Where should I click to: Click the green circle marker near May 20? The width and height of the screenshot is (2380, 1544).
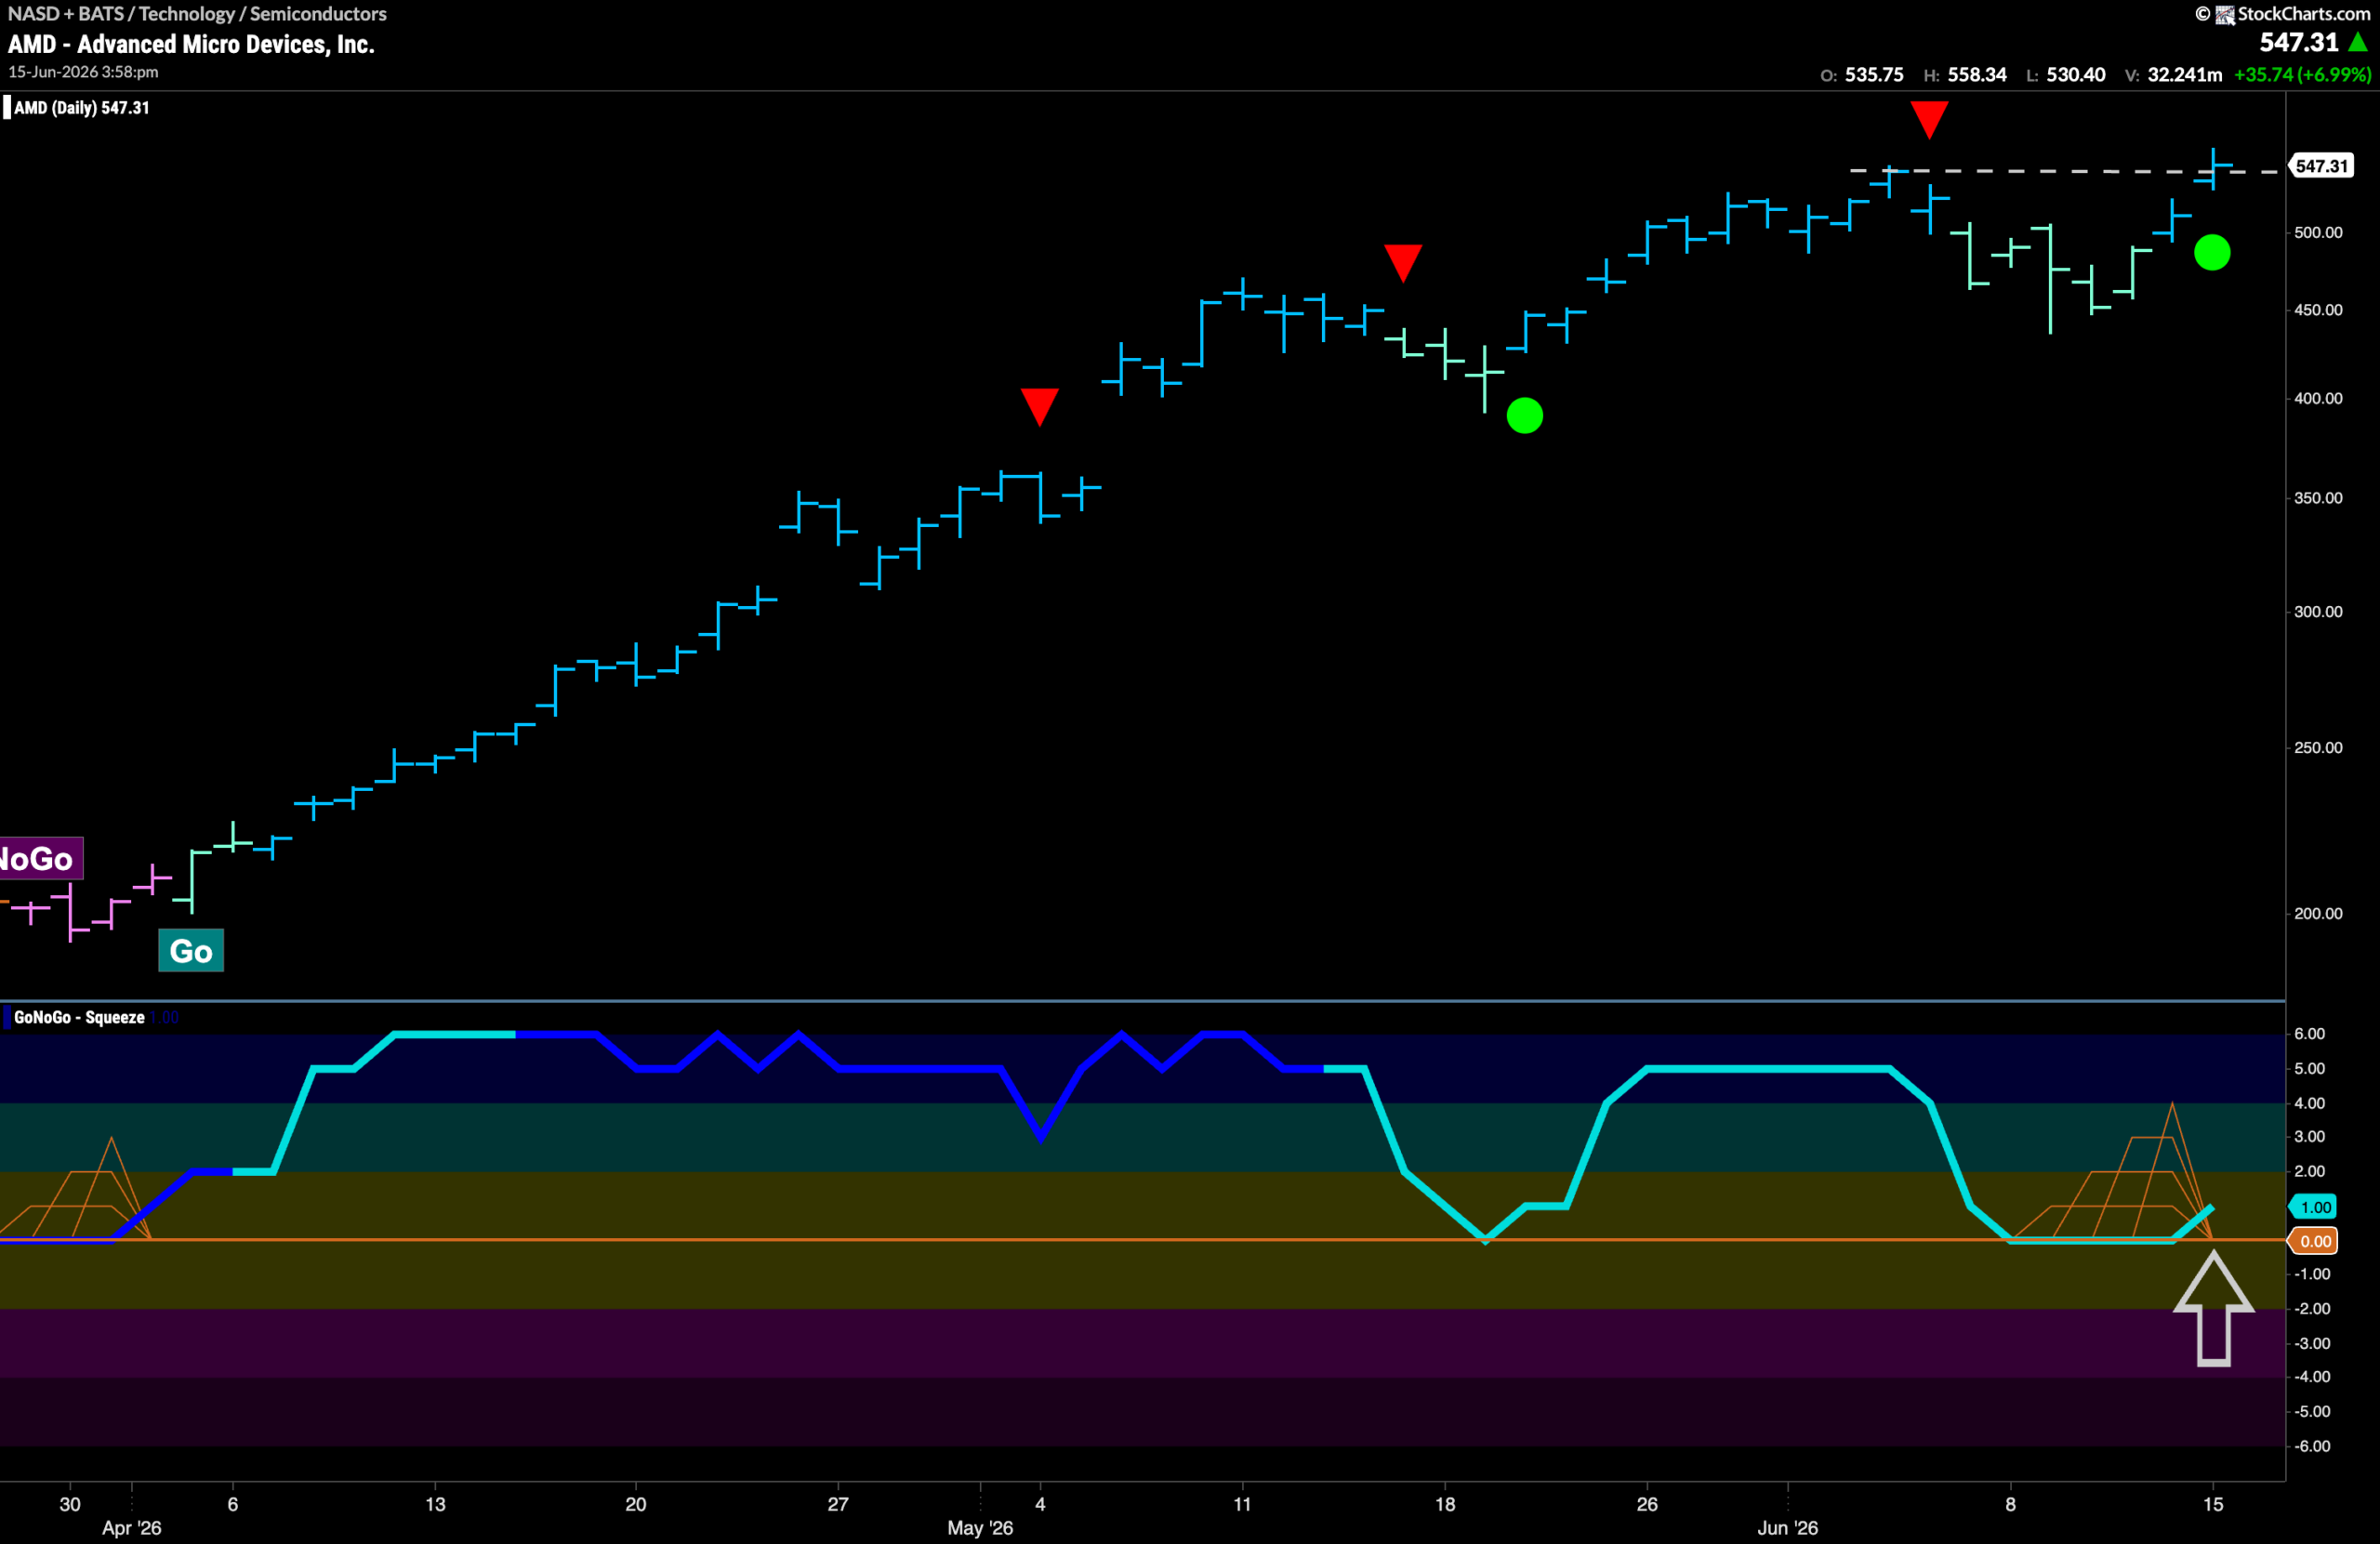pos(1525,415)
